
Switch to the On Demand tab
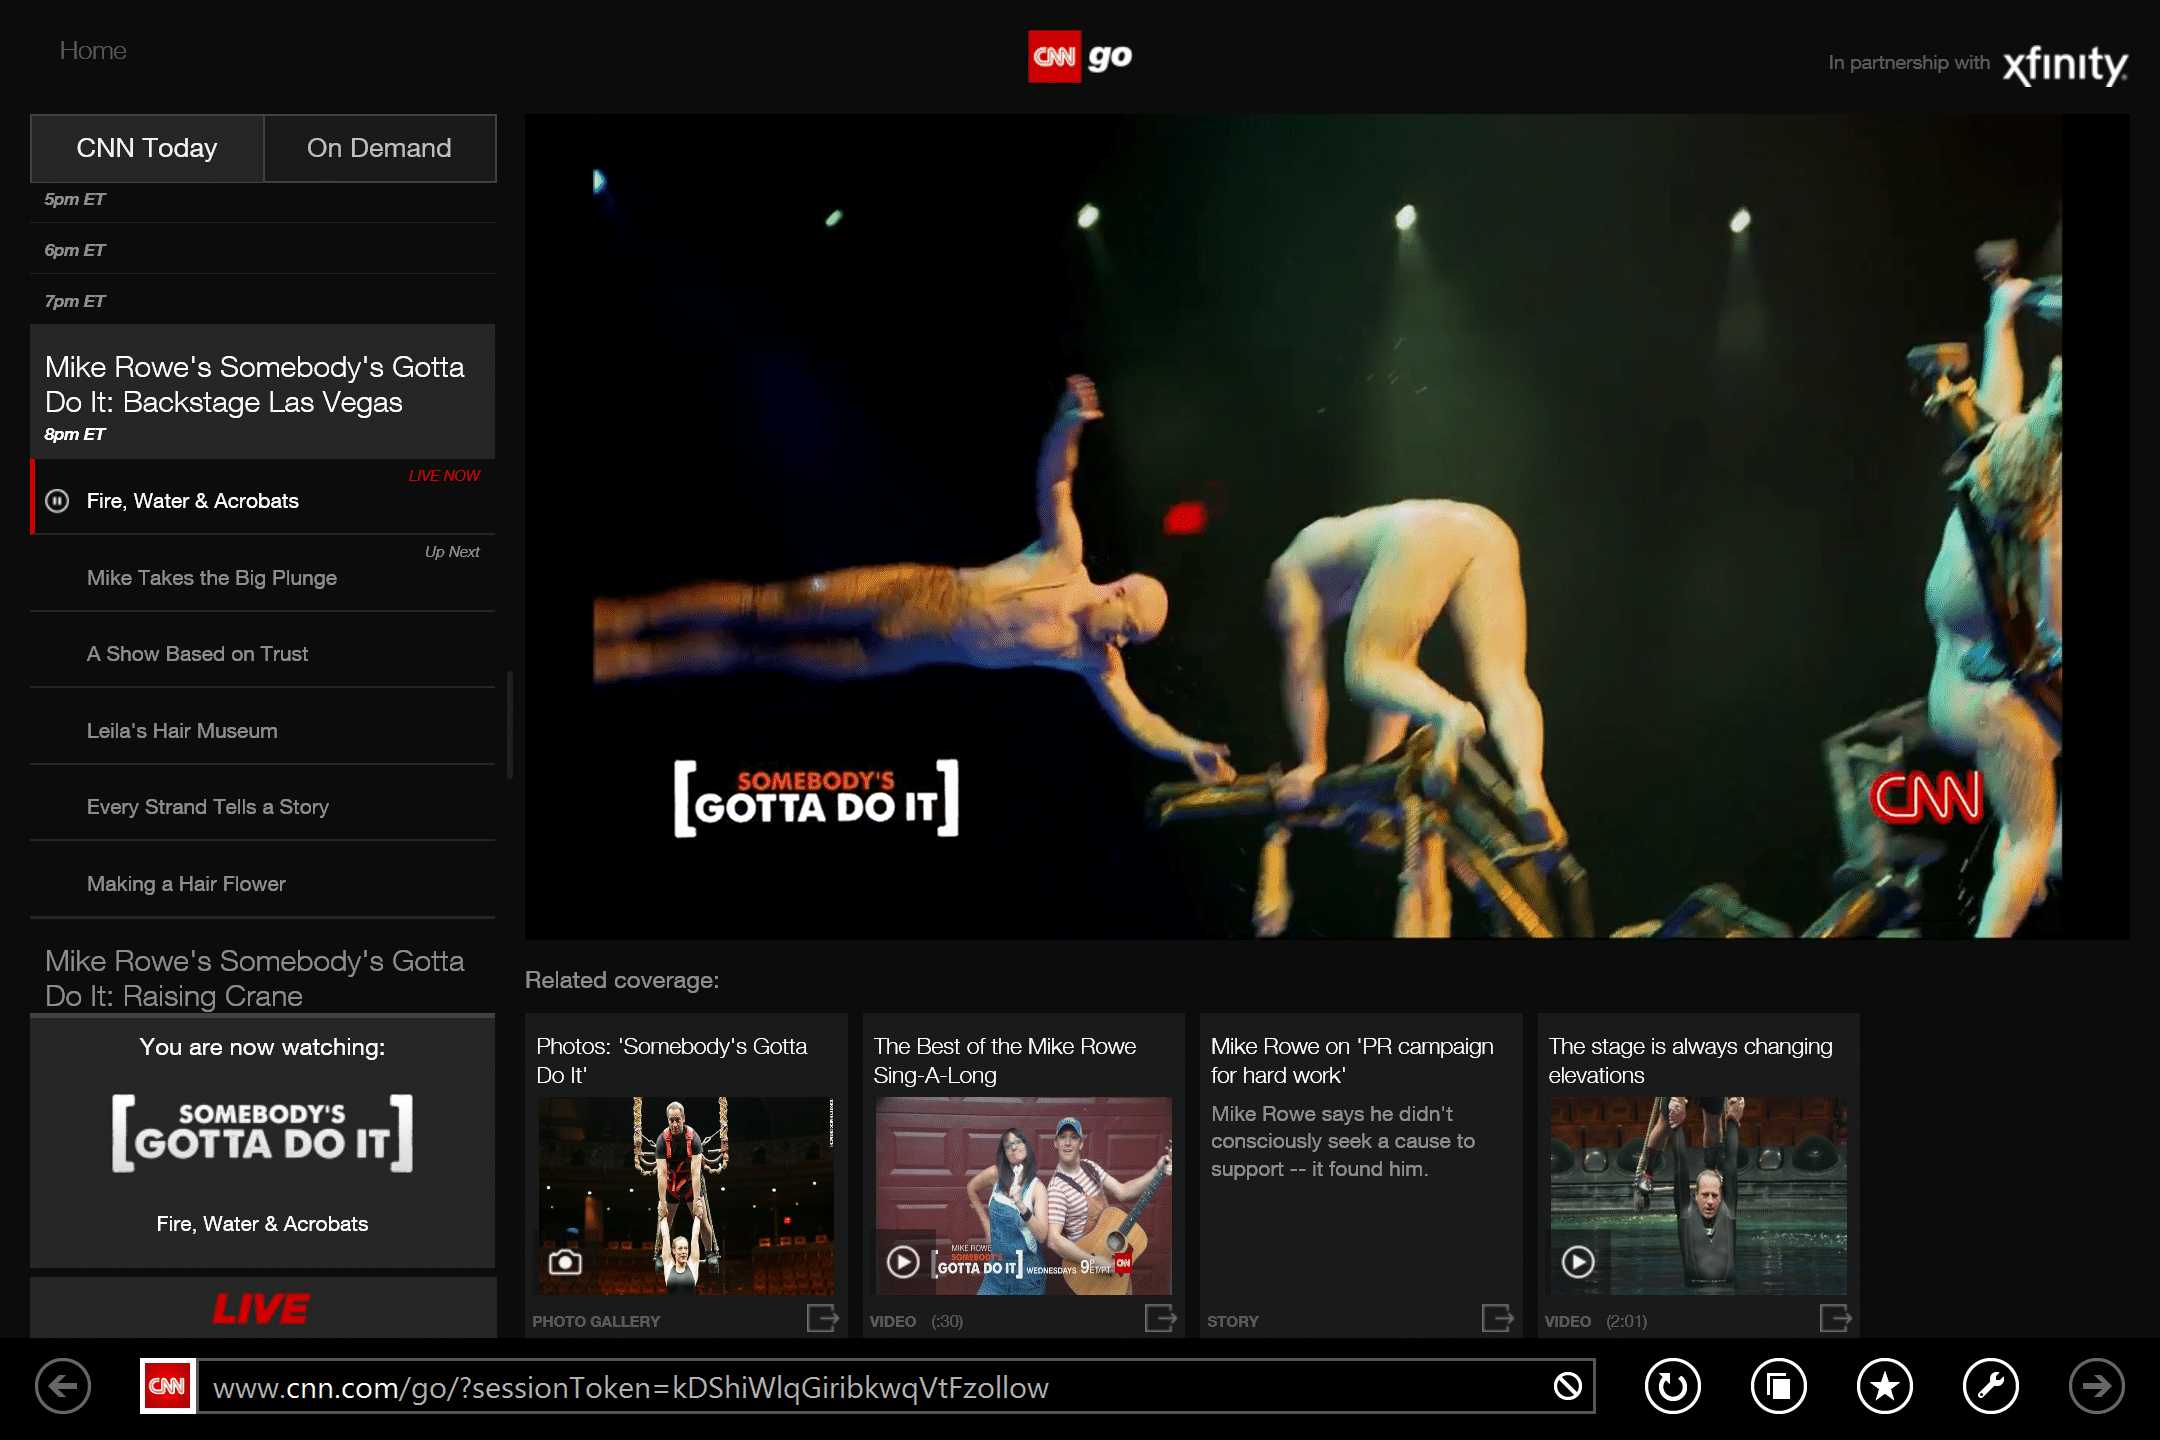click(379, 148)
